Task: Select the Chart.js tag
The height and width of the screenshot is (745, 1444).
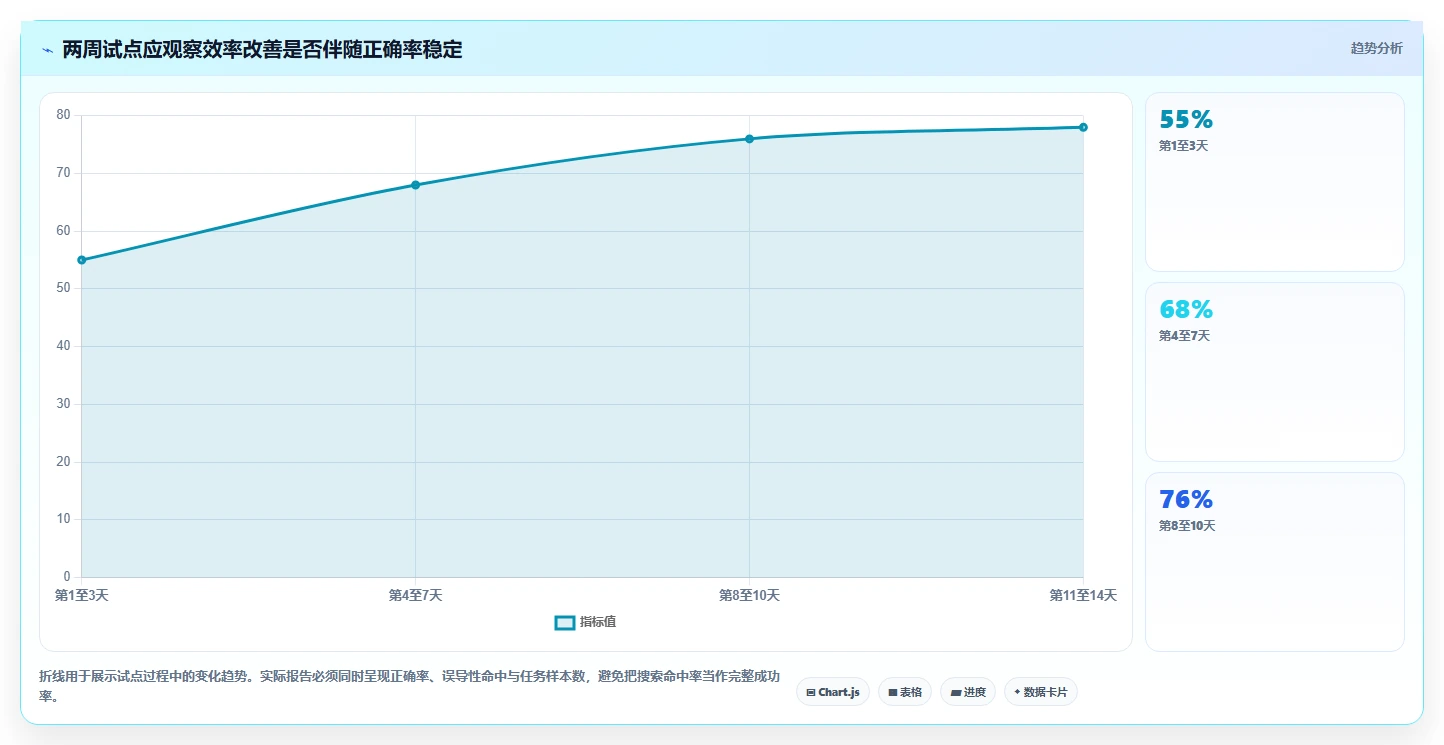Action: click(x=833, y=692)
